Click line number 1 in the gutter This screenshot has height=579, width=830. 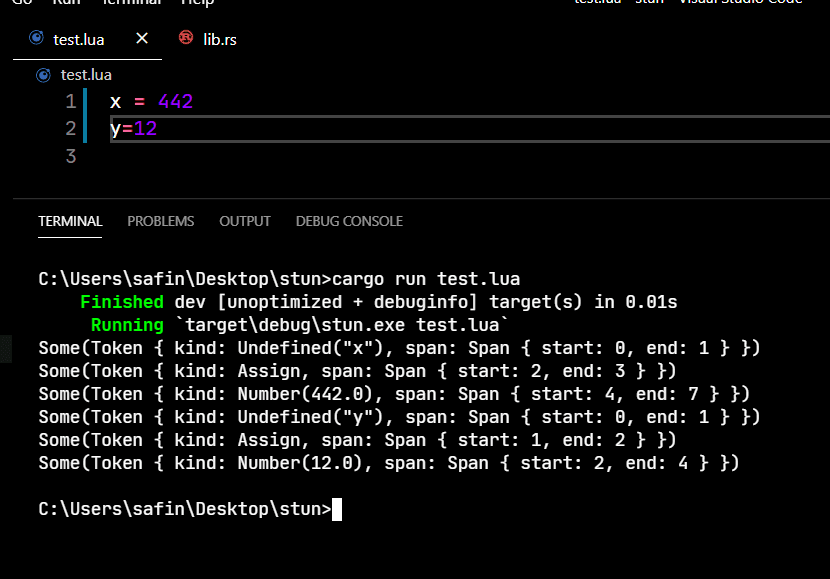[x=71, y=101]
